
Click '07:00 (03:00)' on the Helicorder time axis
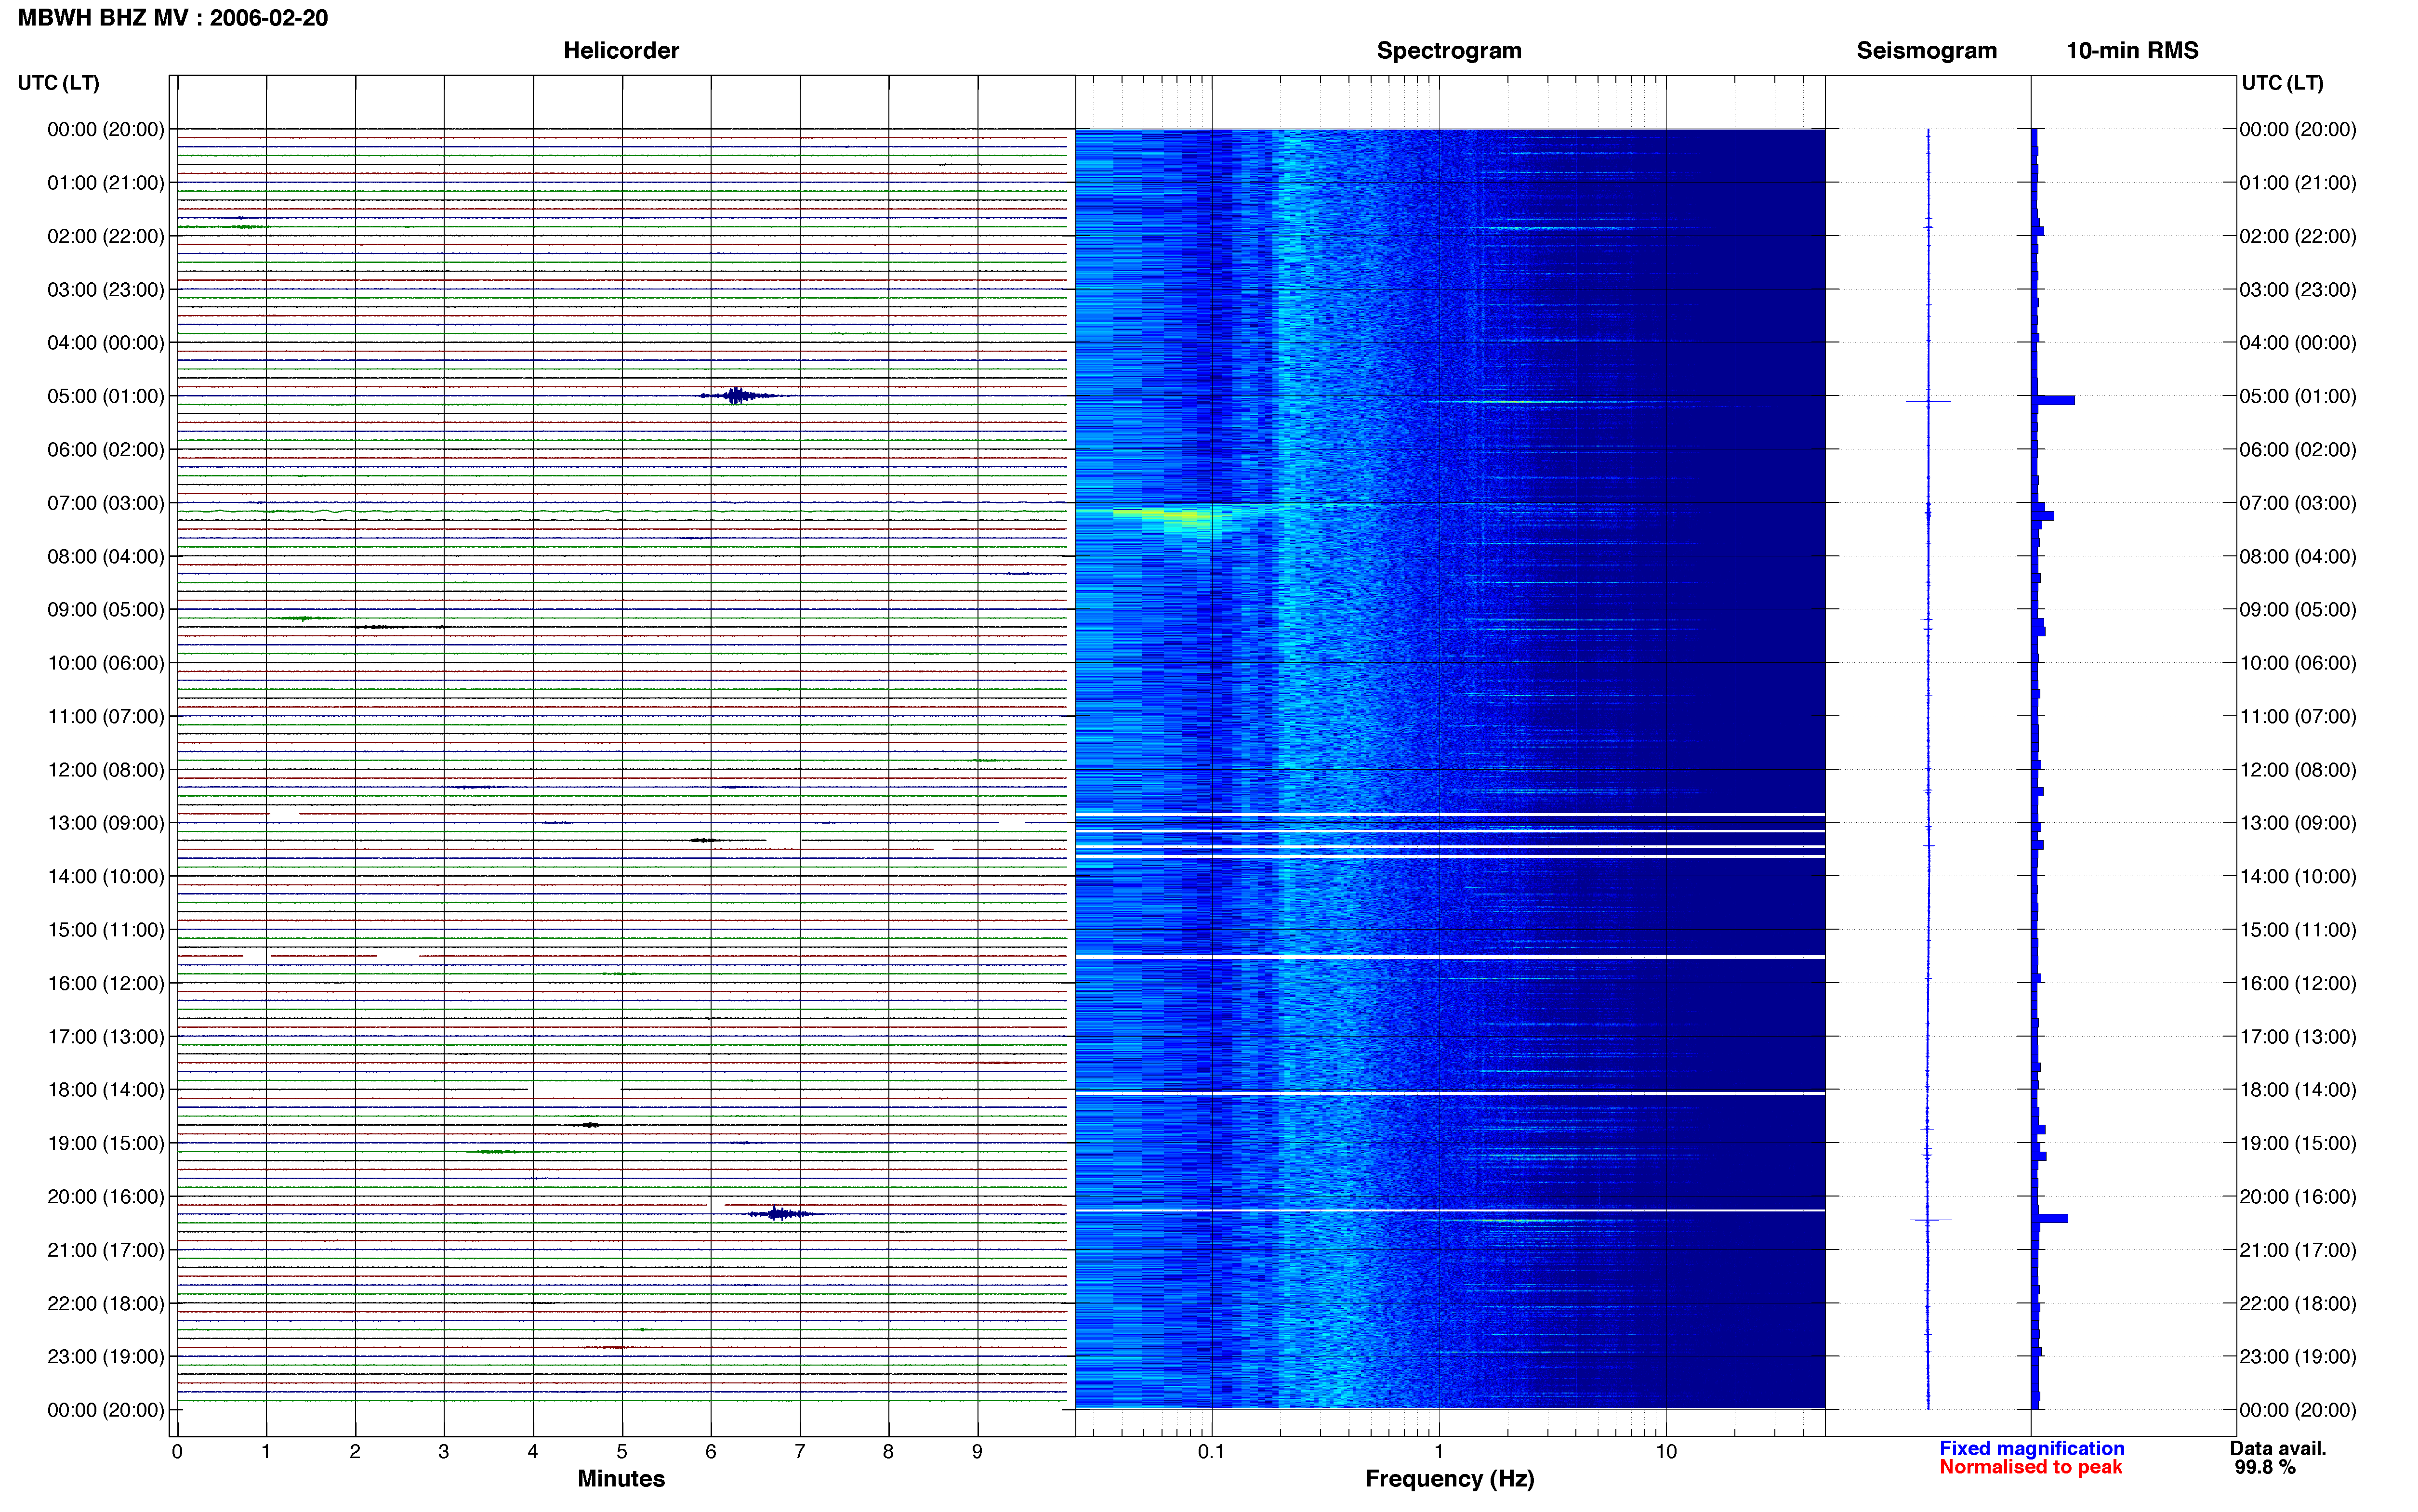point(106,503)
